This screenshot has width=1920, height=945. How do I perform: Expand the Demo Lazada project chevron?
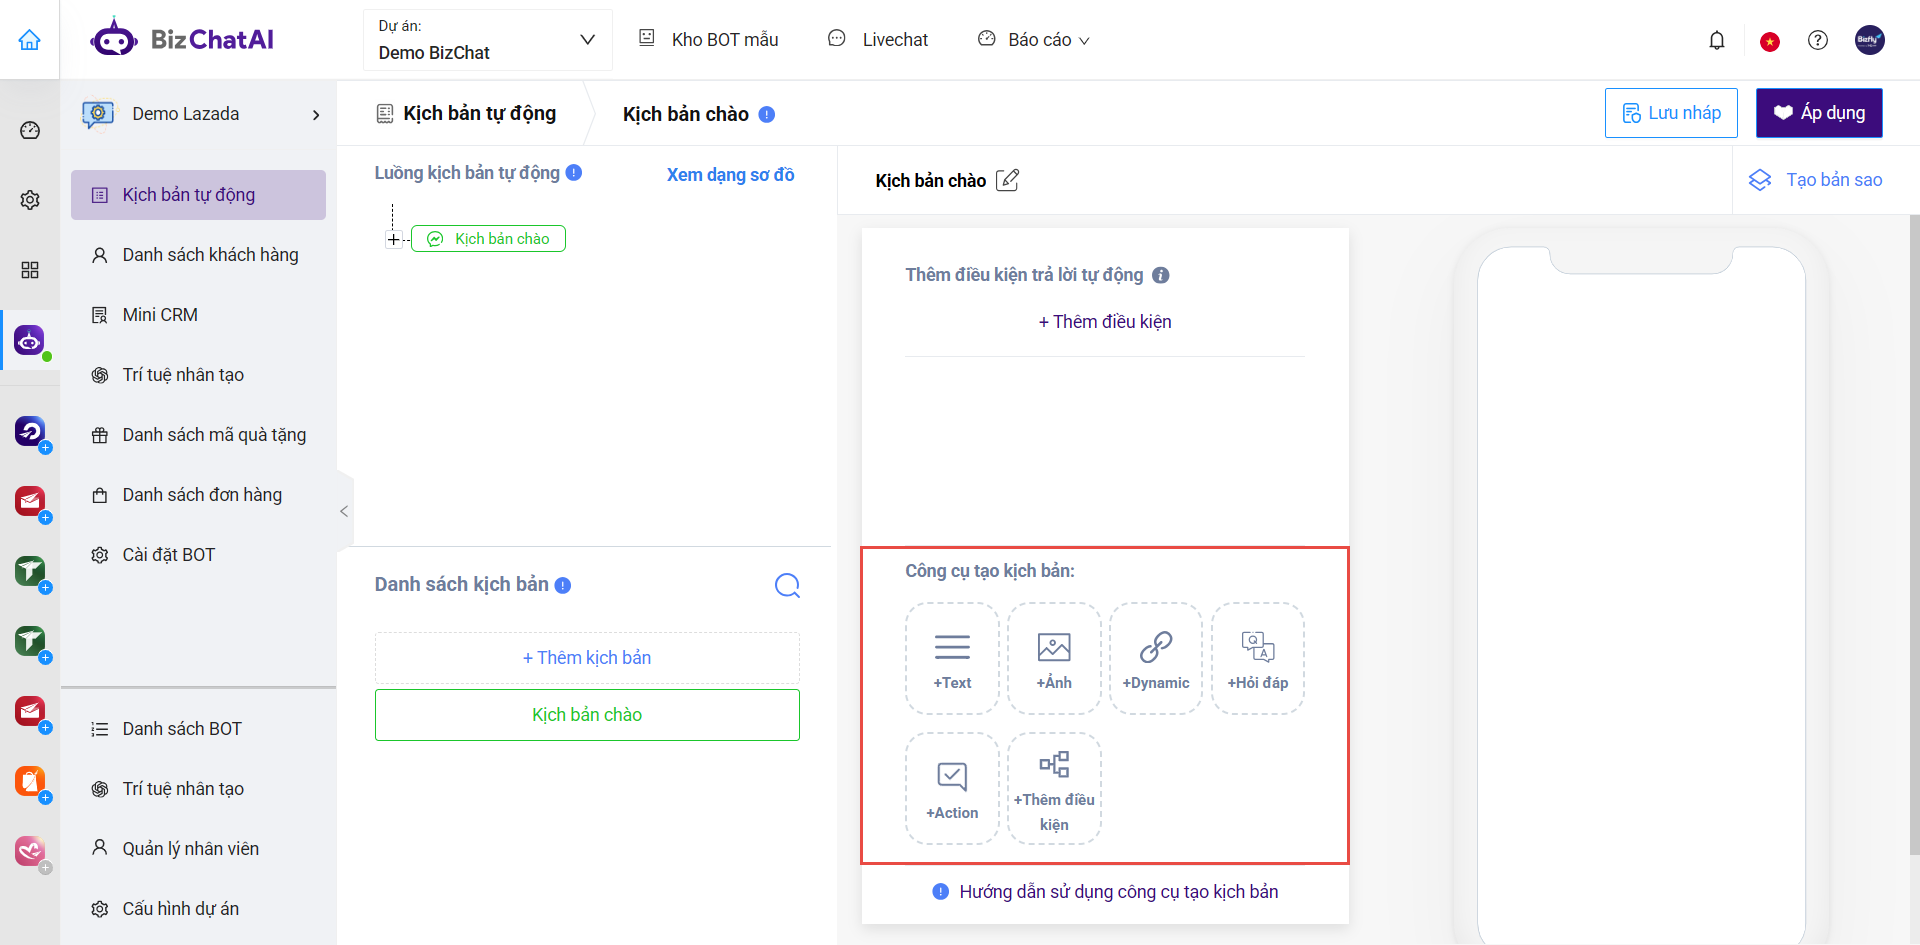click(316, 115)
